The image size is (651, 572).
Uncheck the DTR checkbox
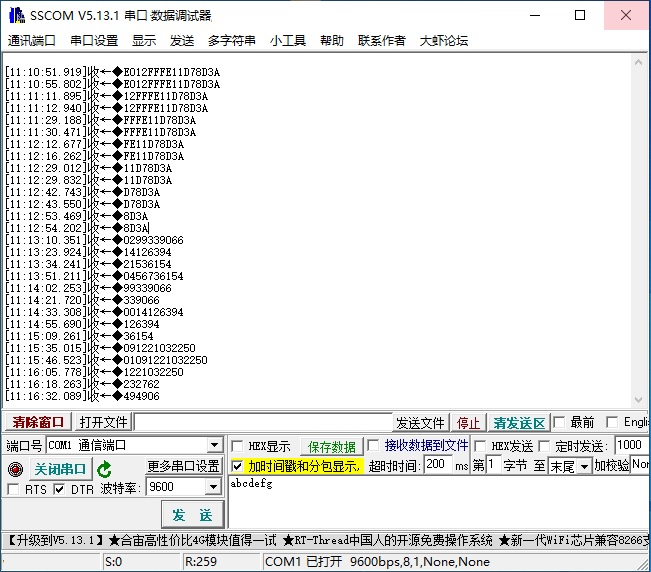click(59, 489)
